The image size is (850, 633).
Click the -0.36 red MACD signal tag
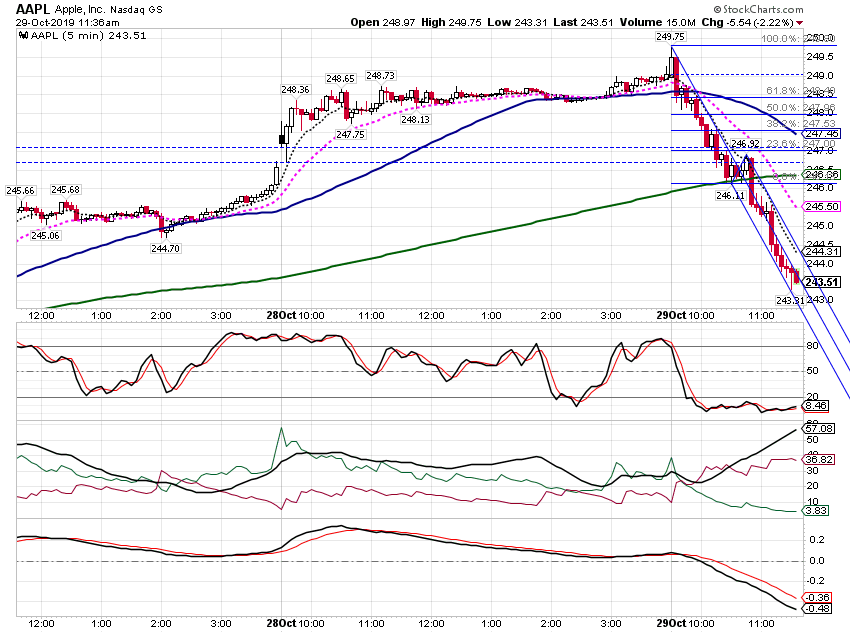click(x=817, y=597)
